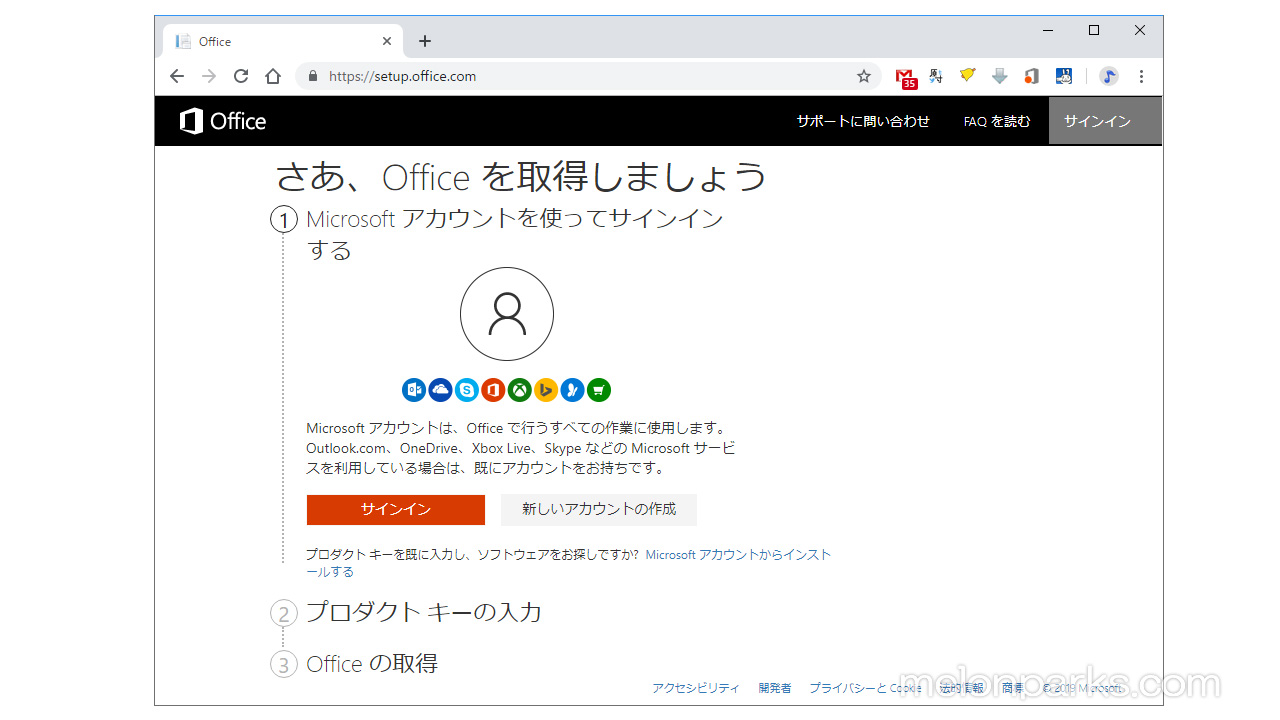This screenshot has height=720, width=1280.
Task: Maximize the Chrome window
Action: (x=1094, y=31)
